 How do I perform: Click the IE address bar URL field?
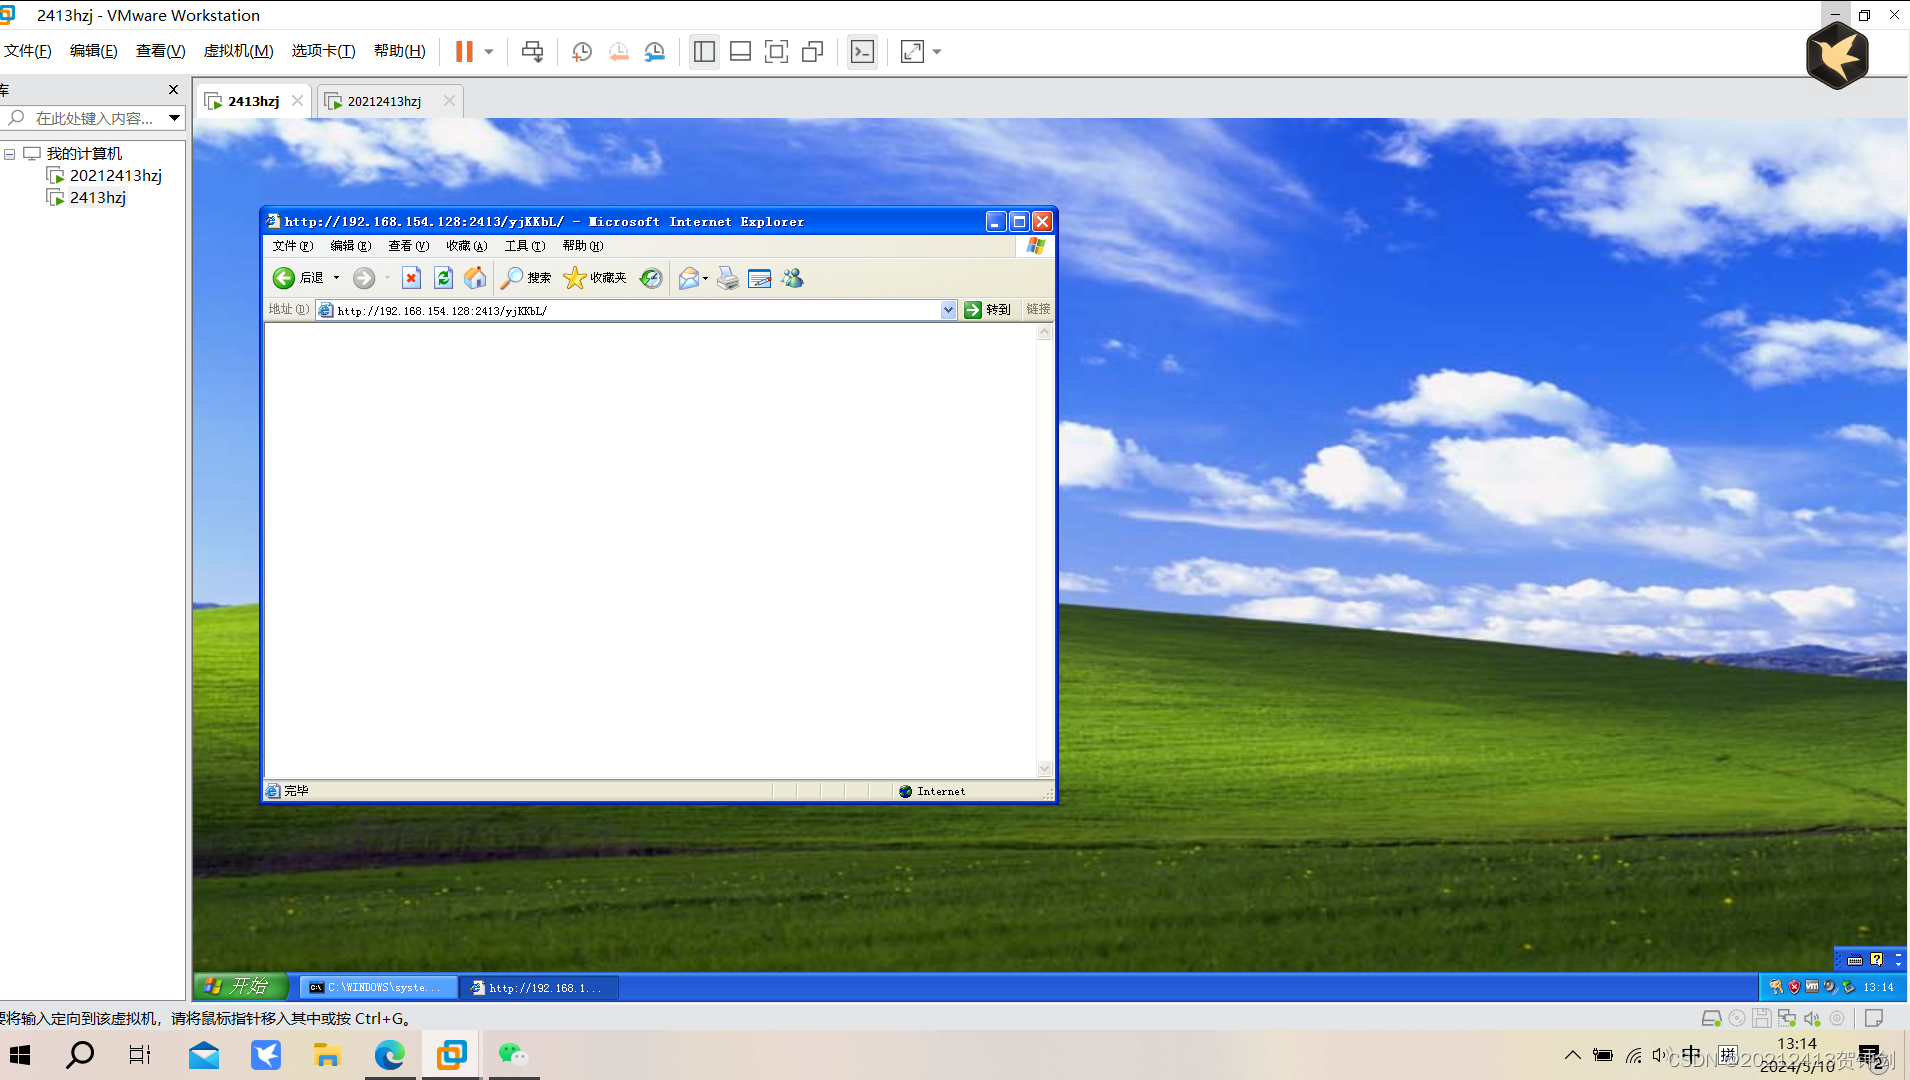point(637,311)
